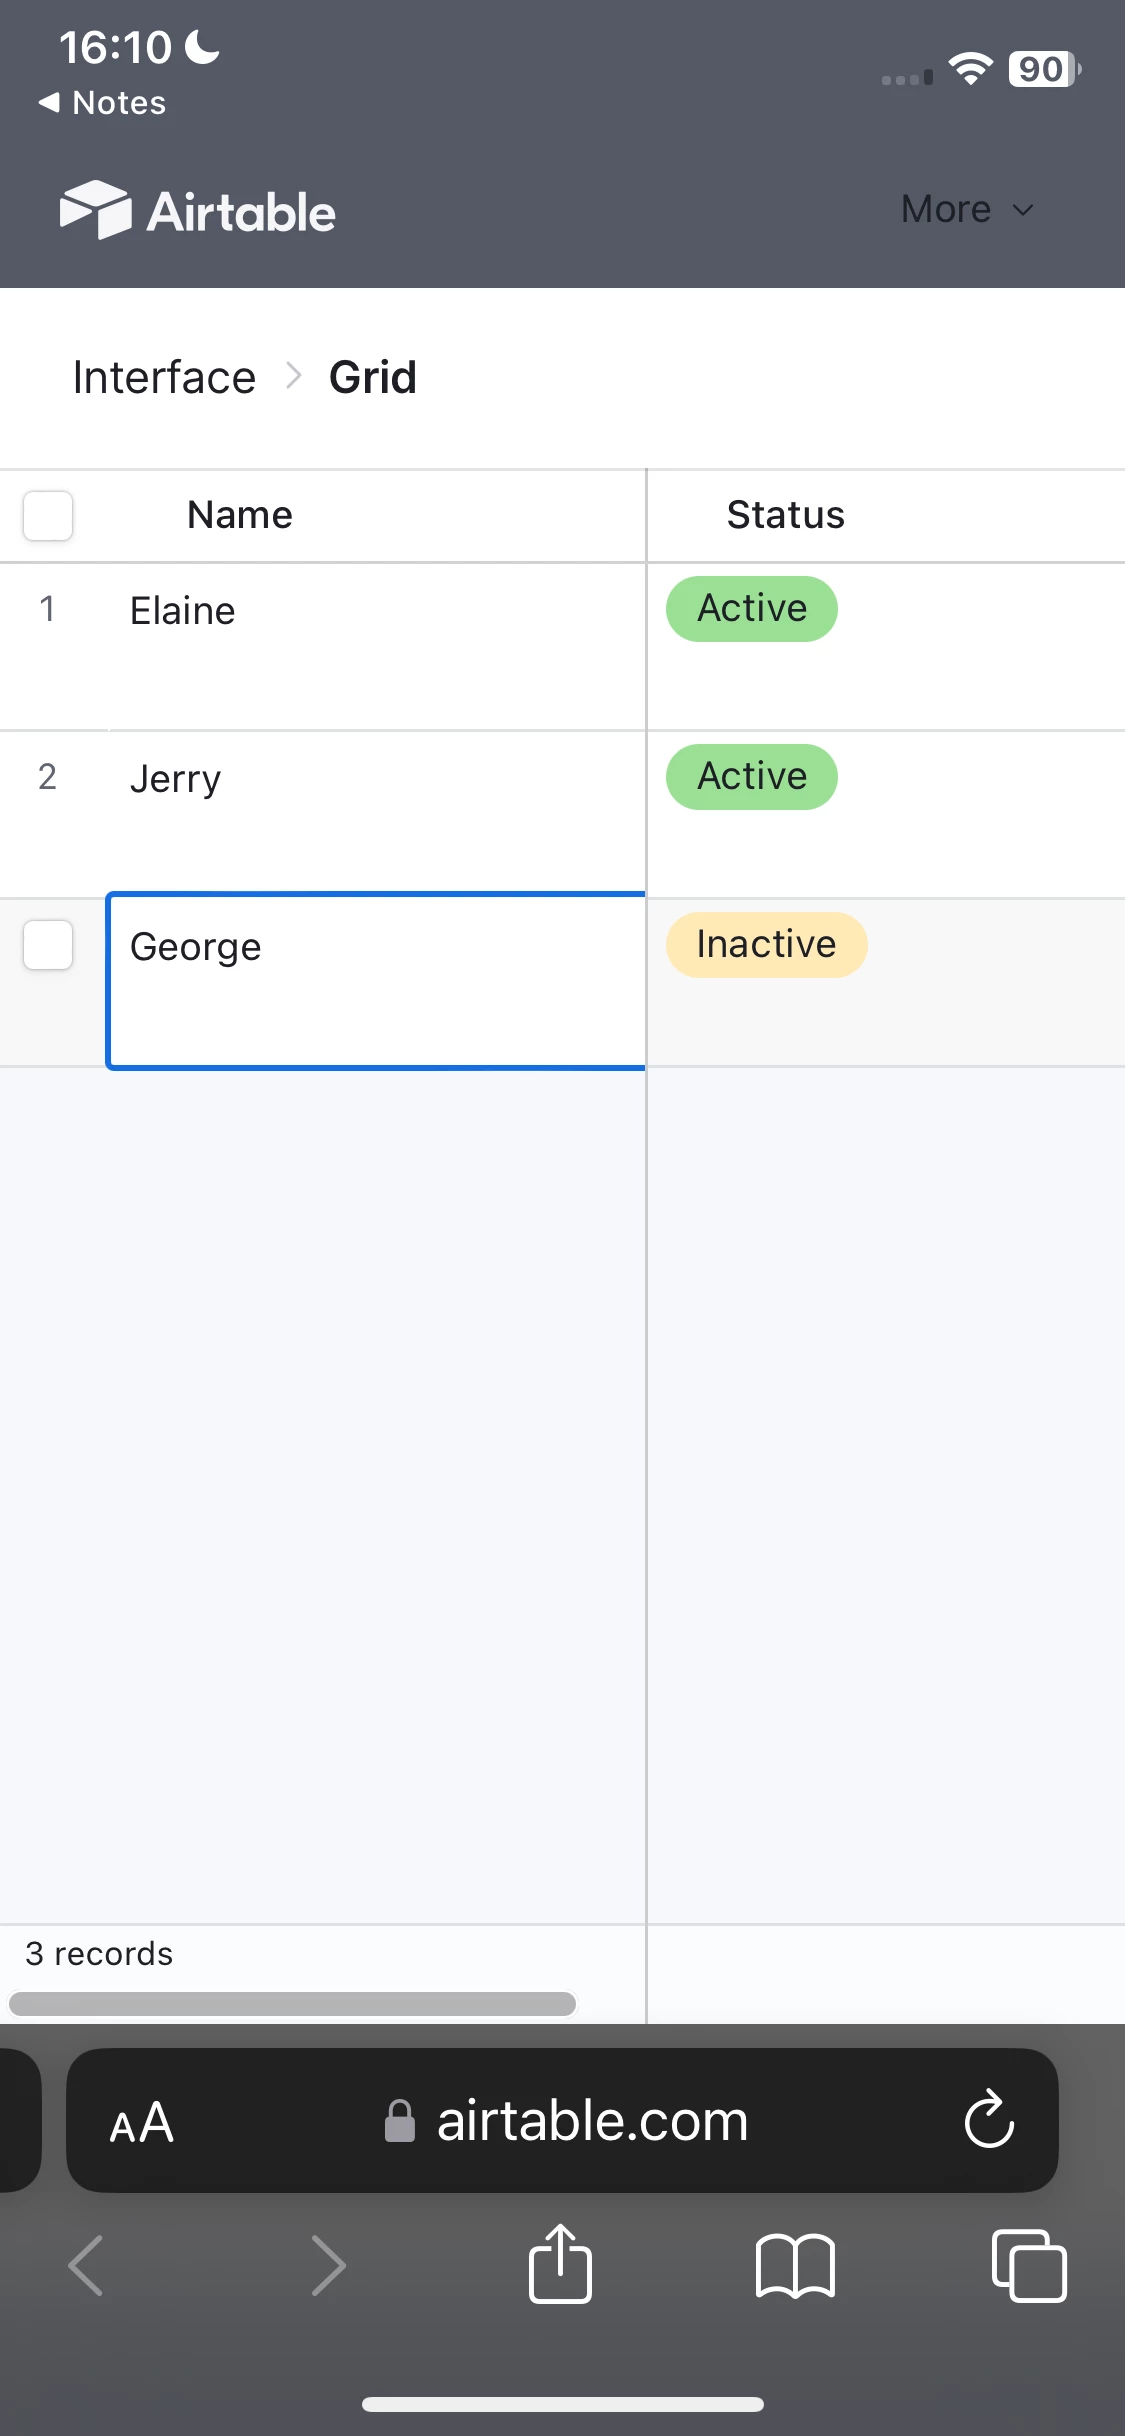Open Safari bookmarks book icon
The height and width of the screenshot is (2436, 1125).
pos(795,2266)
